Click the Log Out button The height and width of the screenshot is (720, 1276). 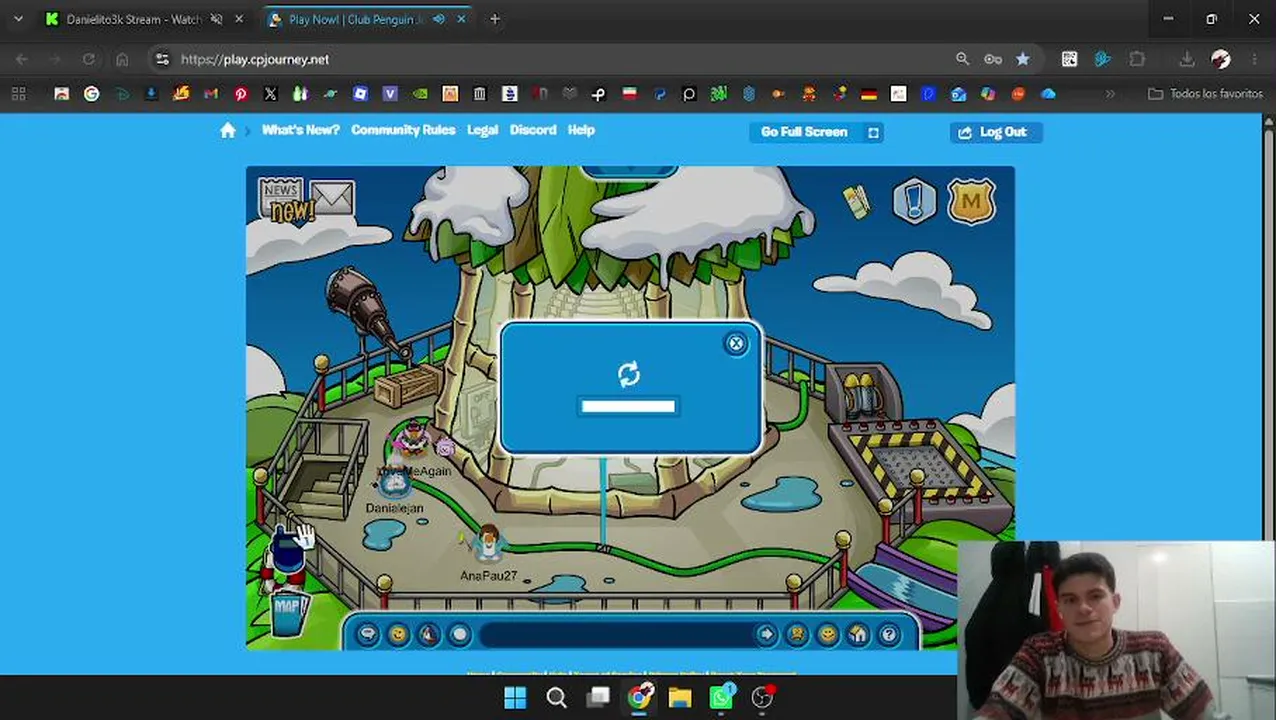[996, 132]
